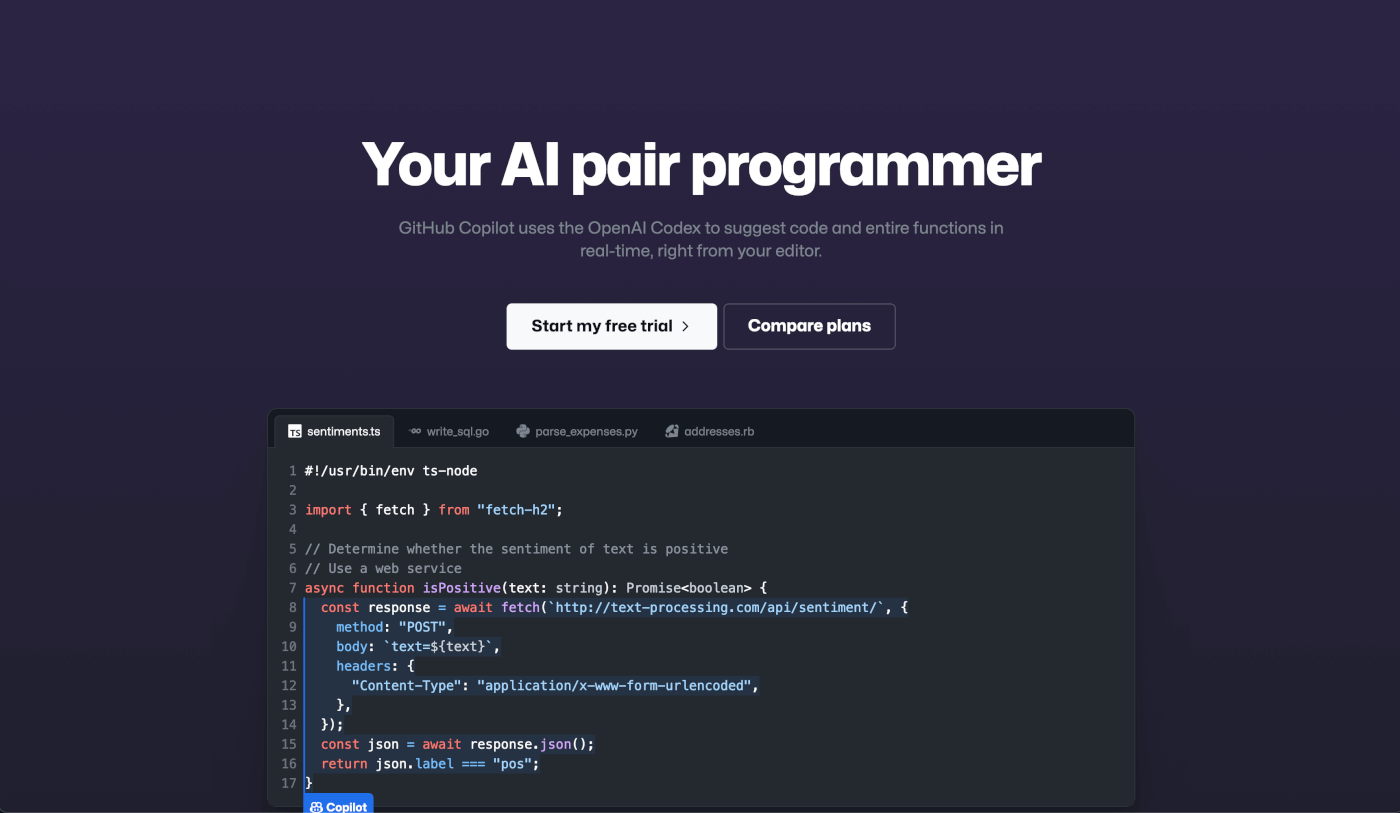Open the Compare plans button
The image size is (1400, 813).
[x=809, y=326]
